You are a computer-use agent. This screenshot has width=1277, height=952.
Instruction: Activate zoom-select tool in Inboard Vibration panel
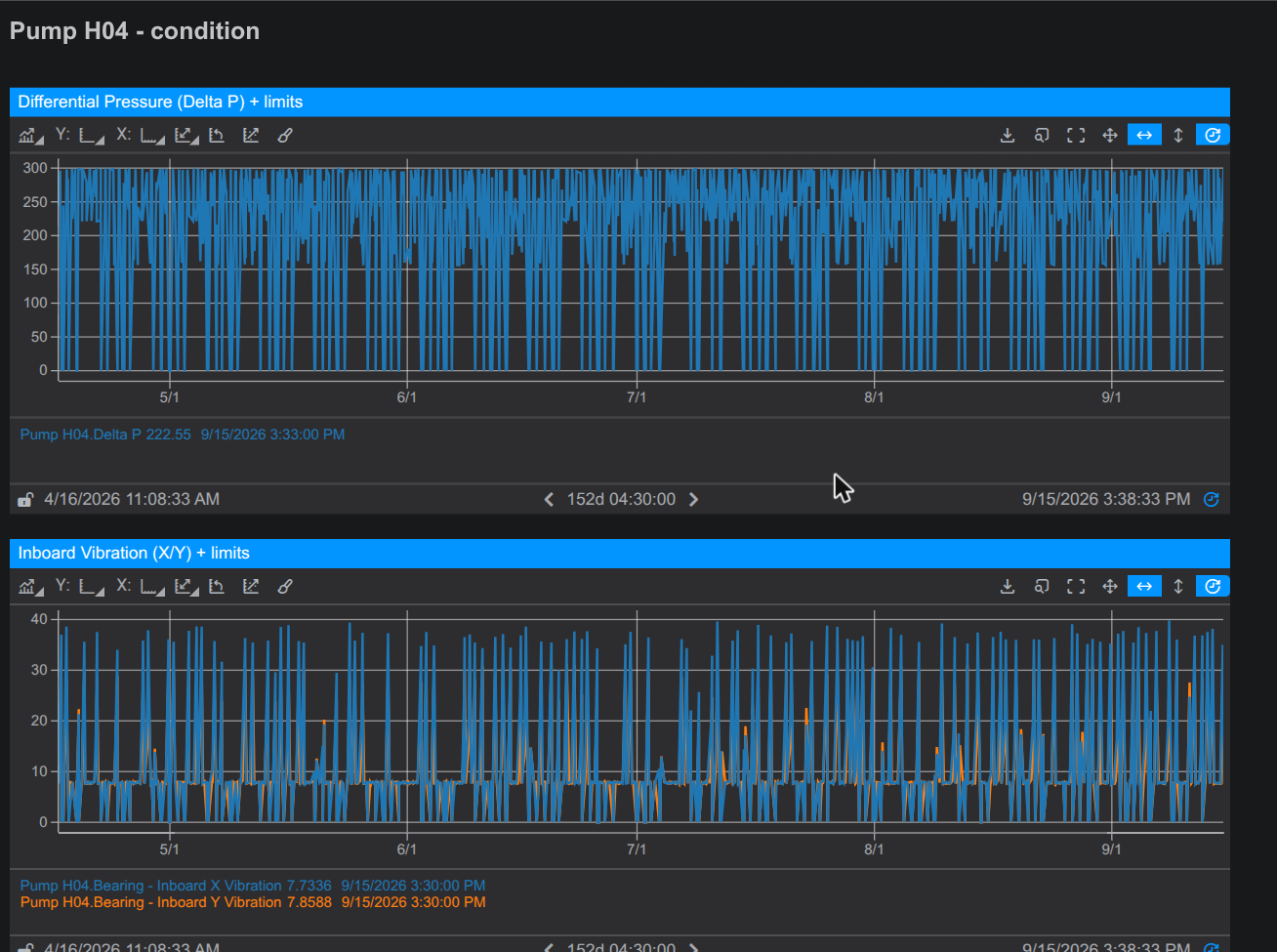(1041, 586)
